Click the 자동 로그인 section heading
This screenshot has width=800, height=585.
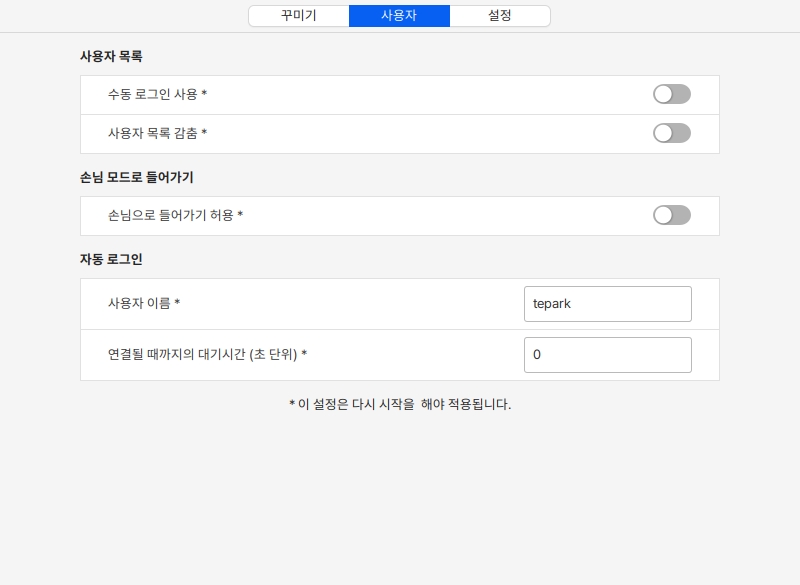click(x=111, y=259)
